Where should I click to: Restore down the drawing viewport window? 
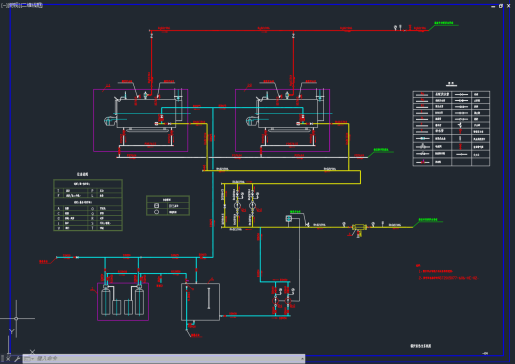click(501, 6)
